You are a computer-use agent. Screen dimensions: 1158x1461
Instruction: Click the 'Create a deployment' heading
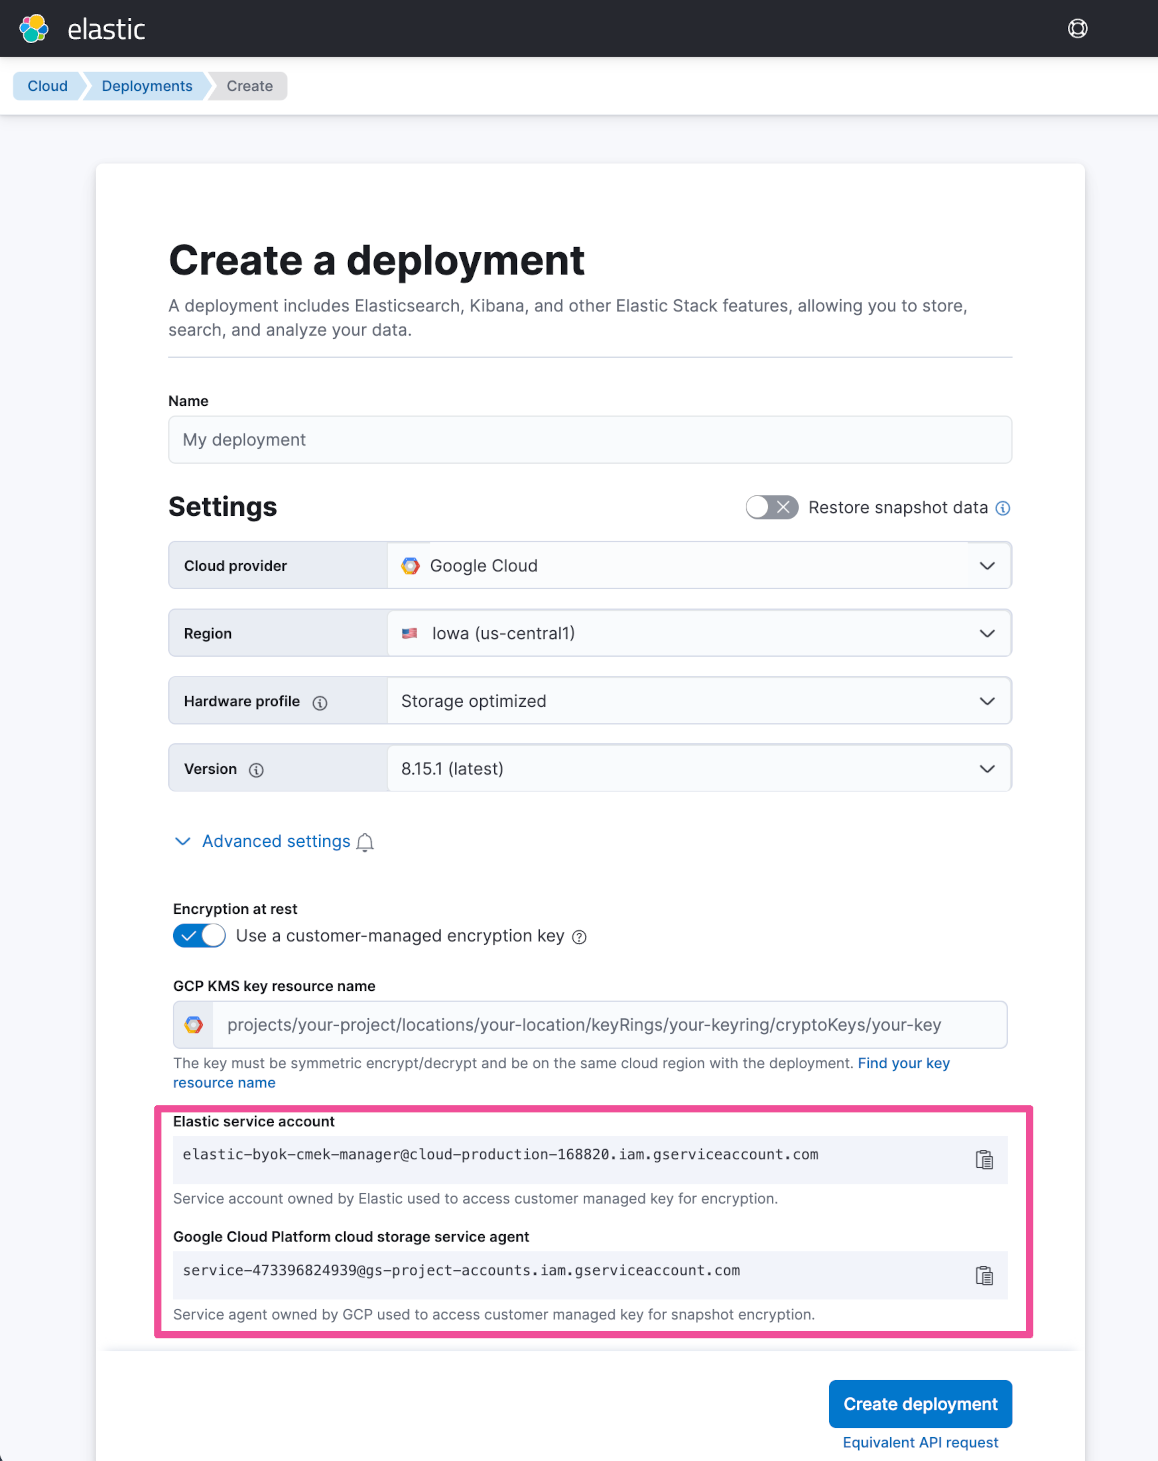point(376,260)
